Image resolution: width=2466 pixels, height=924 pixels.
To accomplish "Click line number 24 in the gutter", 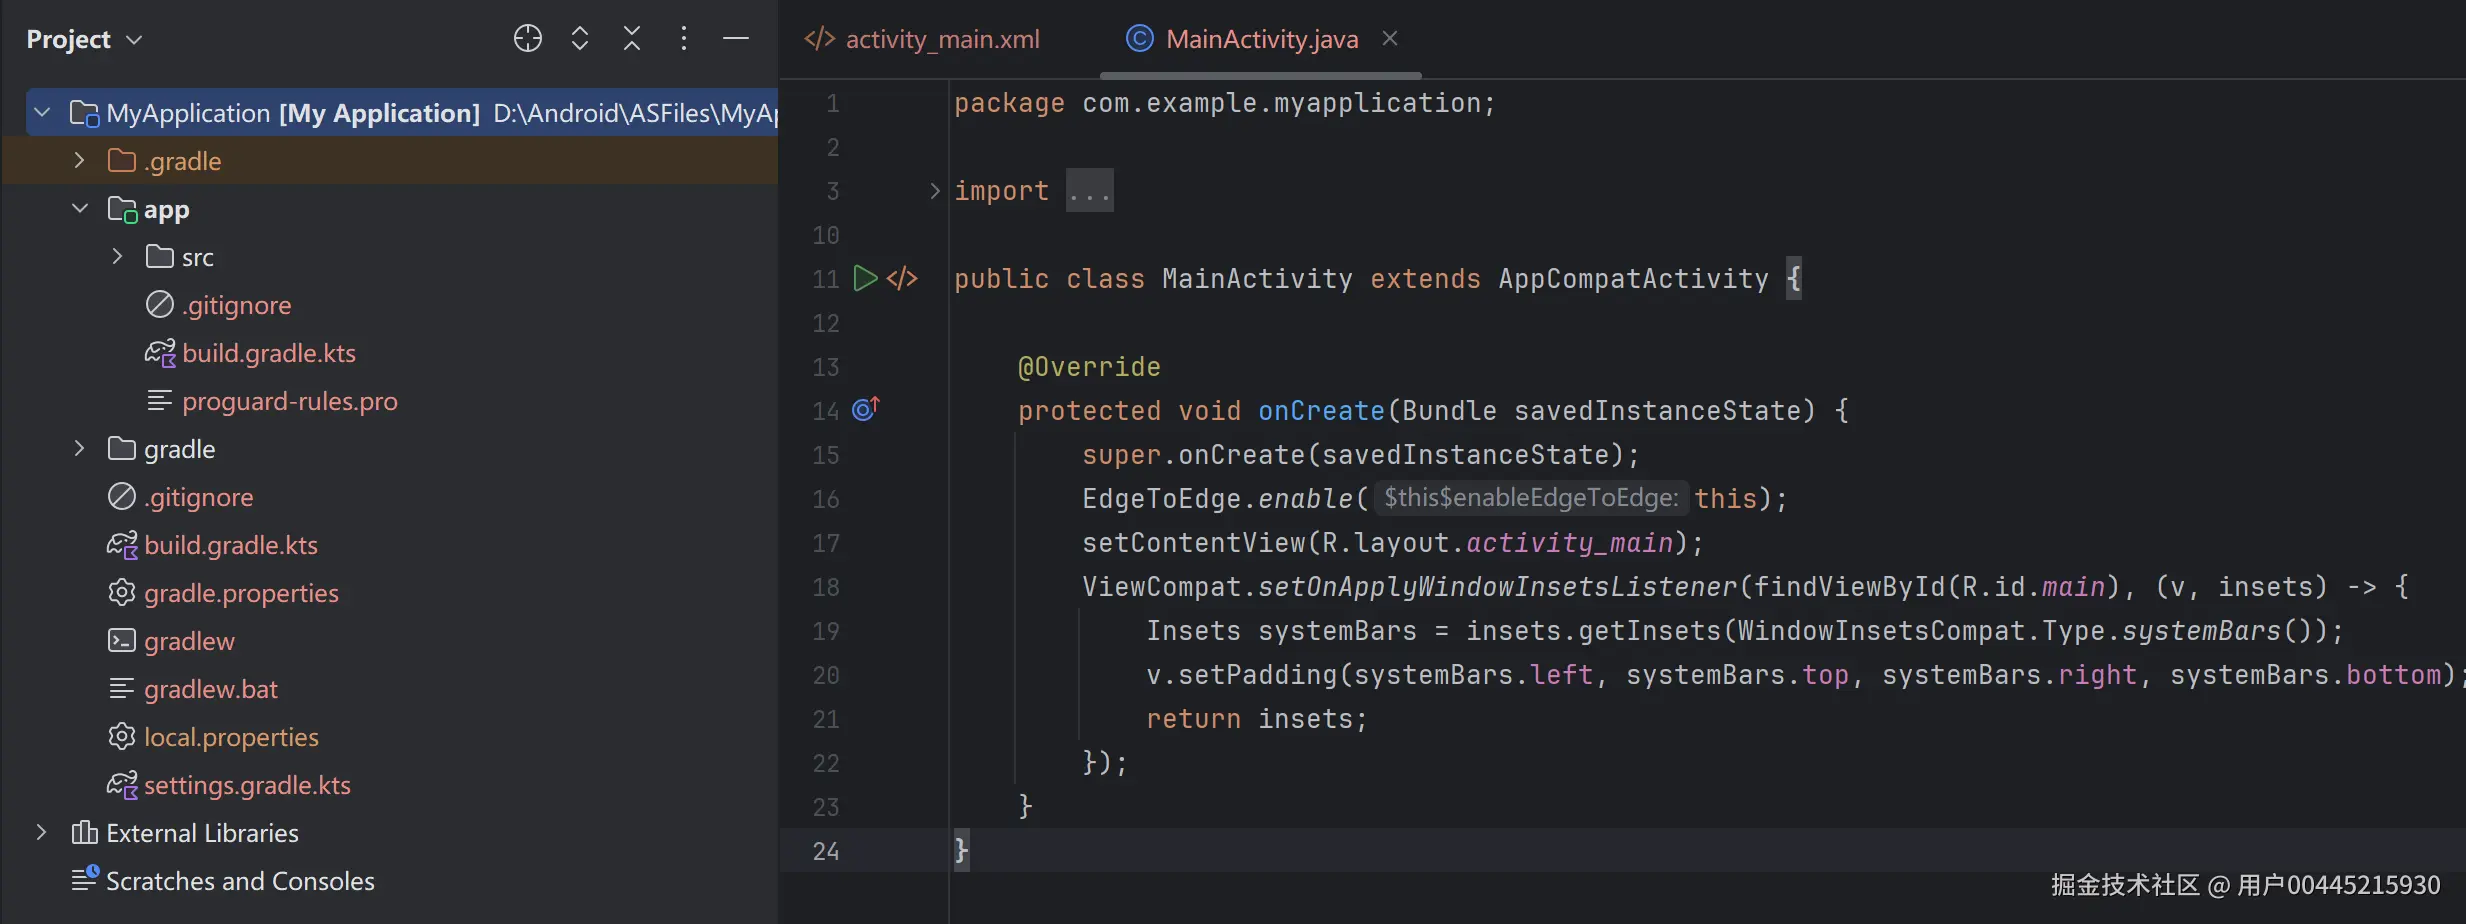I will pos(826,851).
